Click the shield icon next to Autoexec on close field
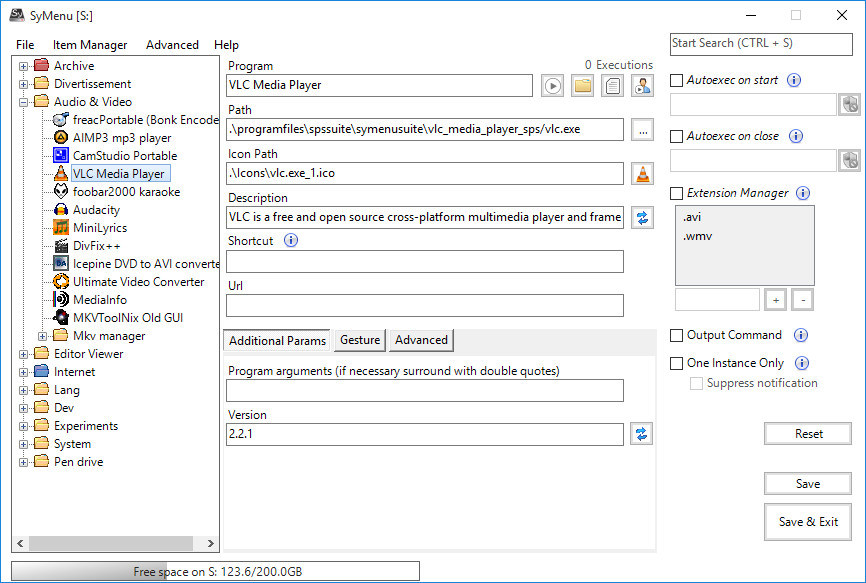 pos(849,161)
